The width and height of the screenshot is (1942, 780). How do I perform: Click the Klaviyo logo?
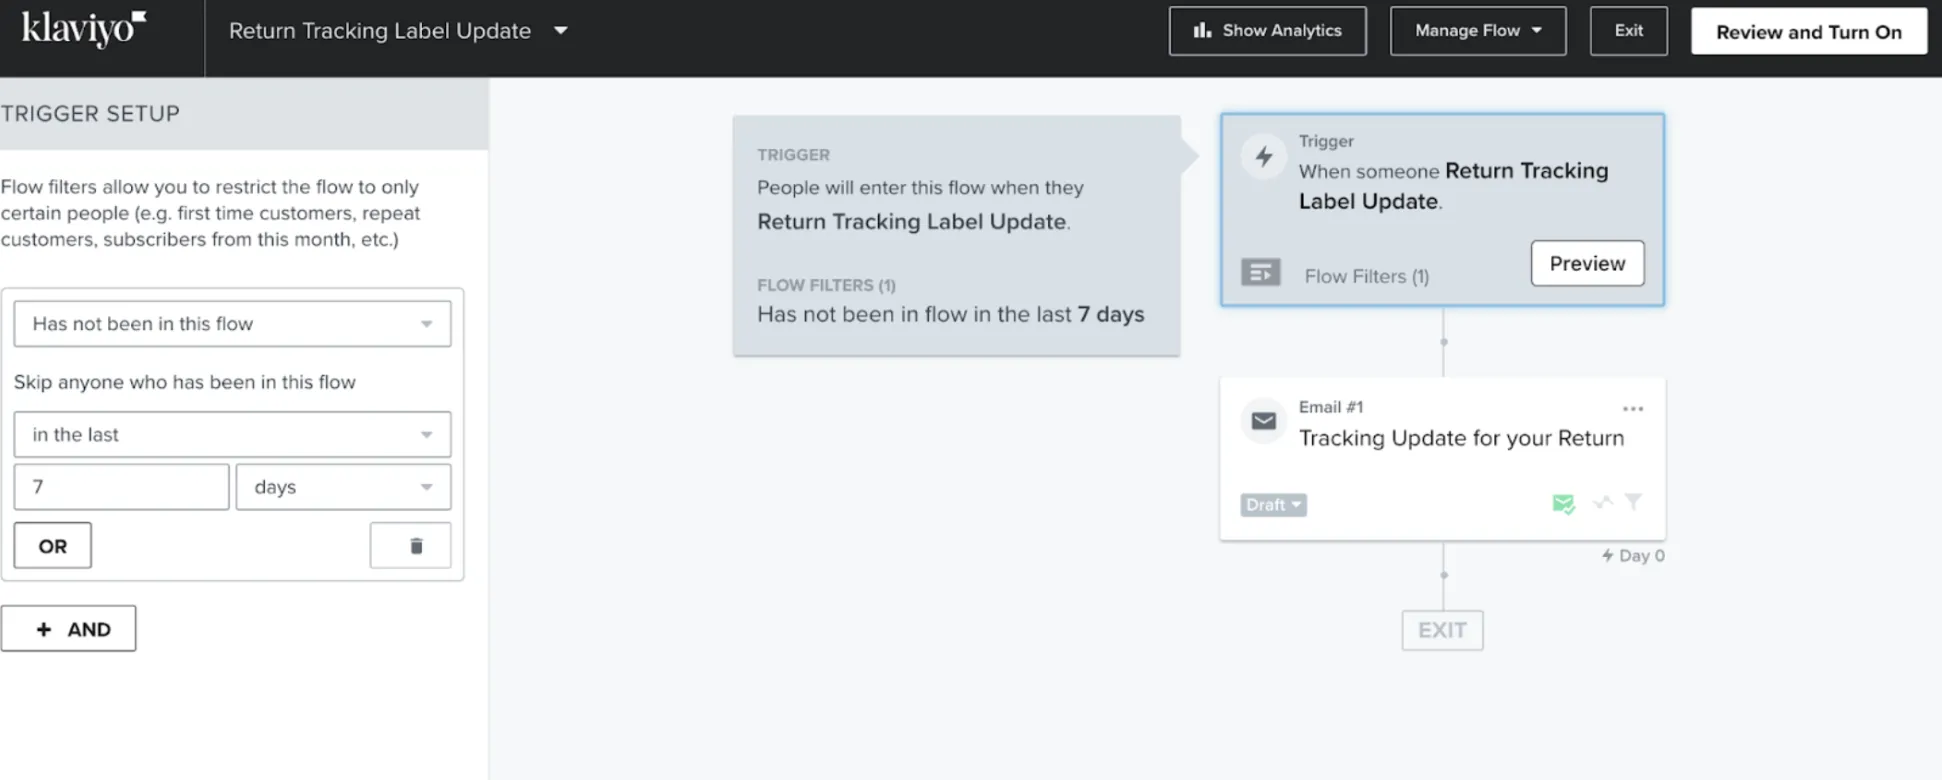[83, 29]
